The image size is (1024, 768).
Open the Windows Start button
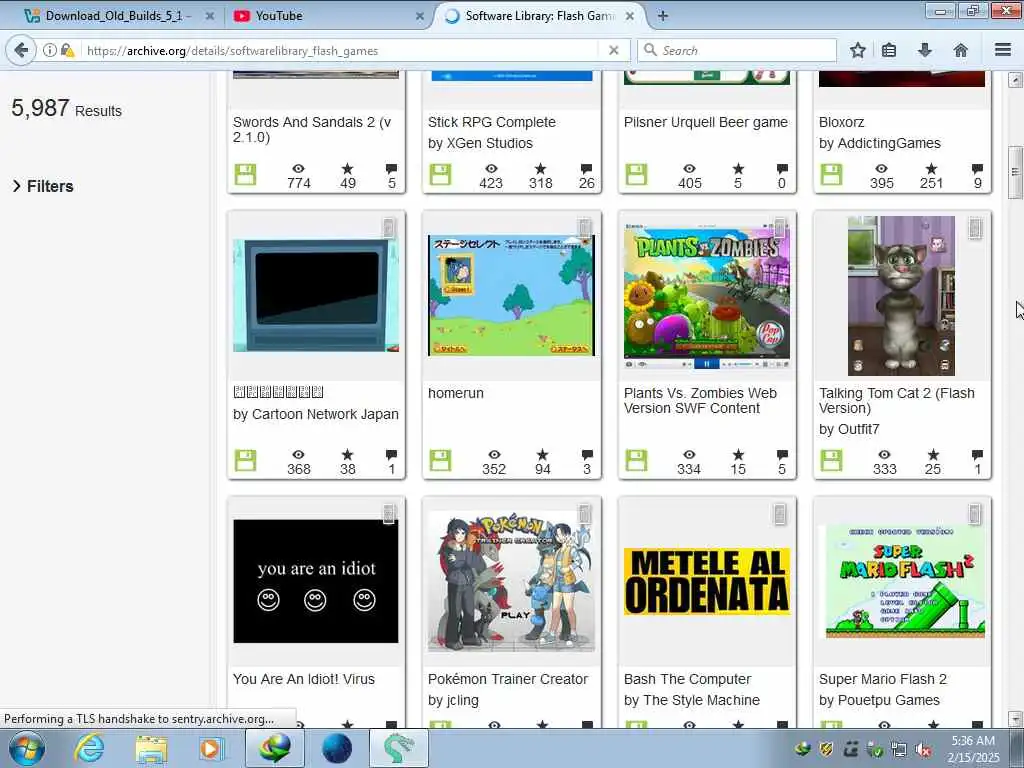coord(27,748)
